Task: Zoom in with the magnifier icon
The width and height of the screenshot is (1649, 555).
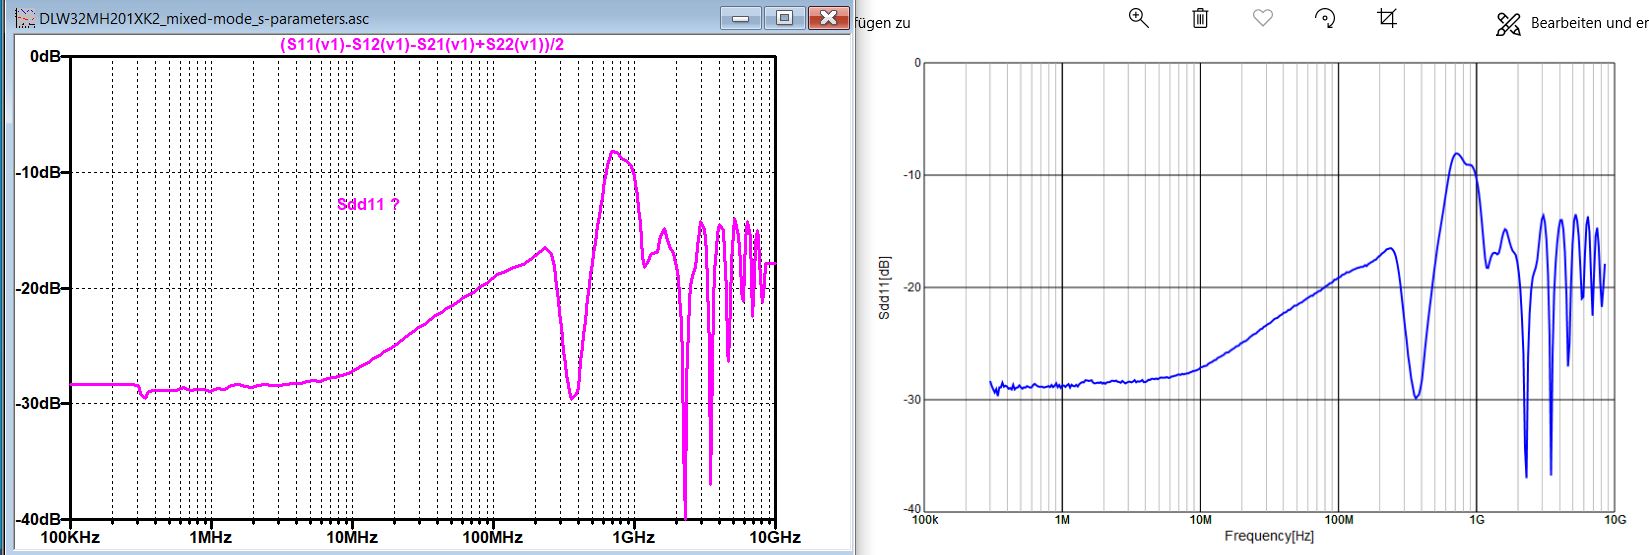Action: 1138,18
